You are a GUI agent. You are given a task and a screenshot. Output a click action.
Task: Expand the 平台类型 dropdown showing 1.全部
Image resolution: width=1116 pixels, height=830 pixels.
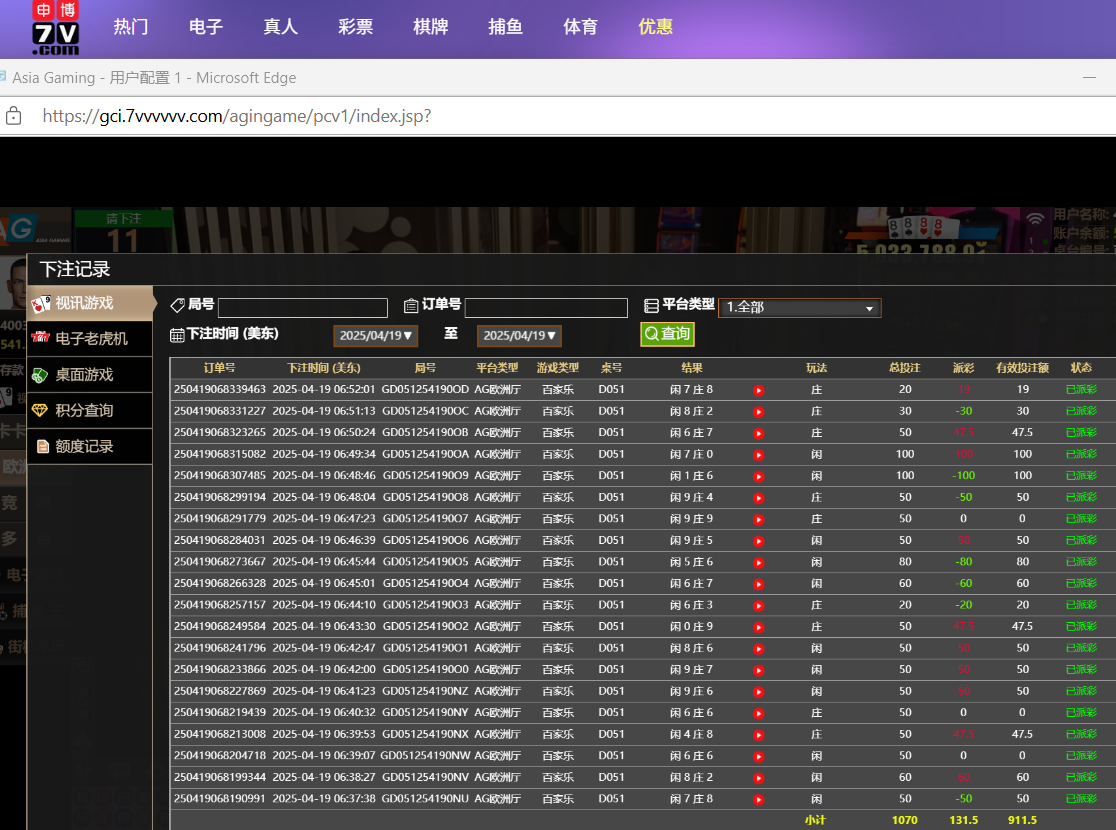coord(799,308)
